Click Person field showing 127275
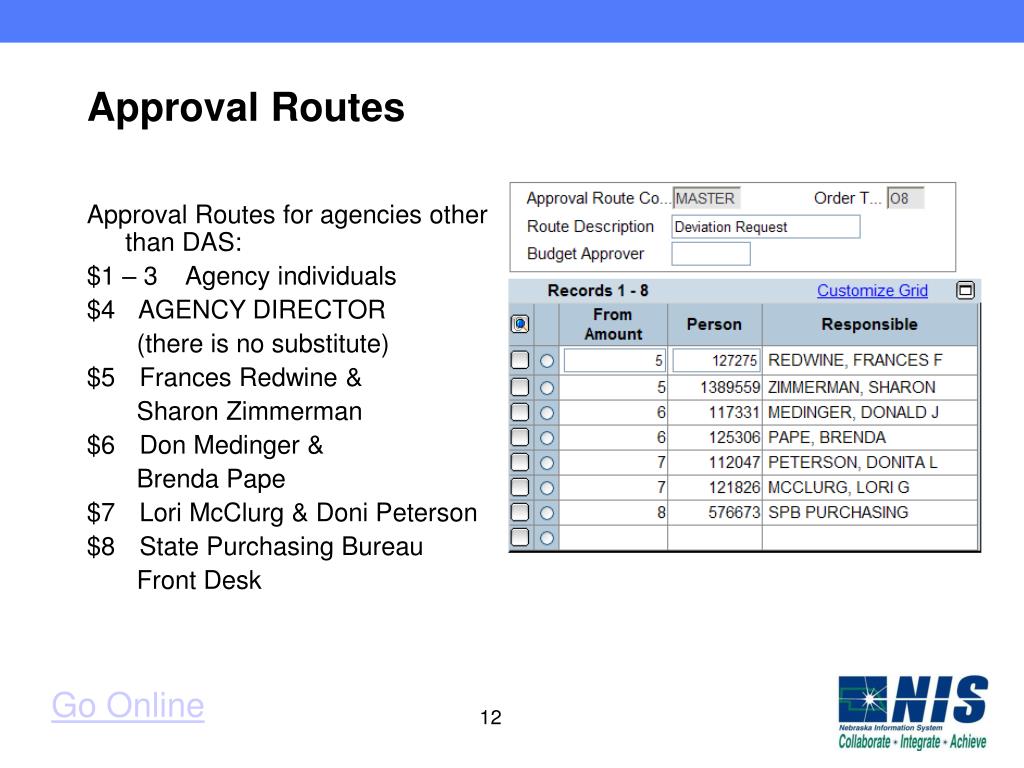Screen dimensions: 1024x768 coord(716,360)
